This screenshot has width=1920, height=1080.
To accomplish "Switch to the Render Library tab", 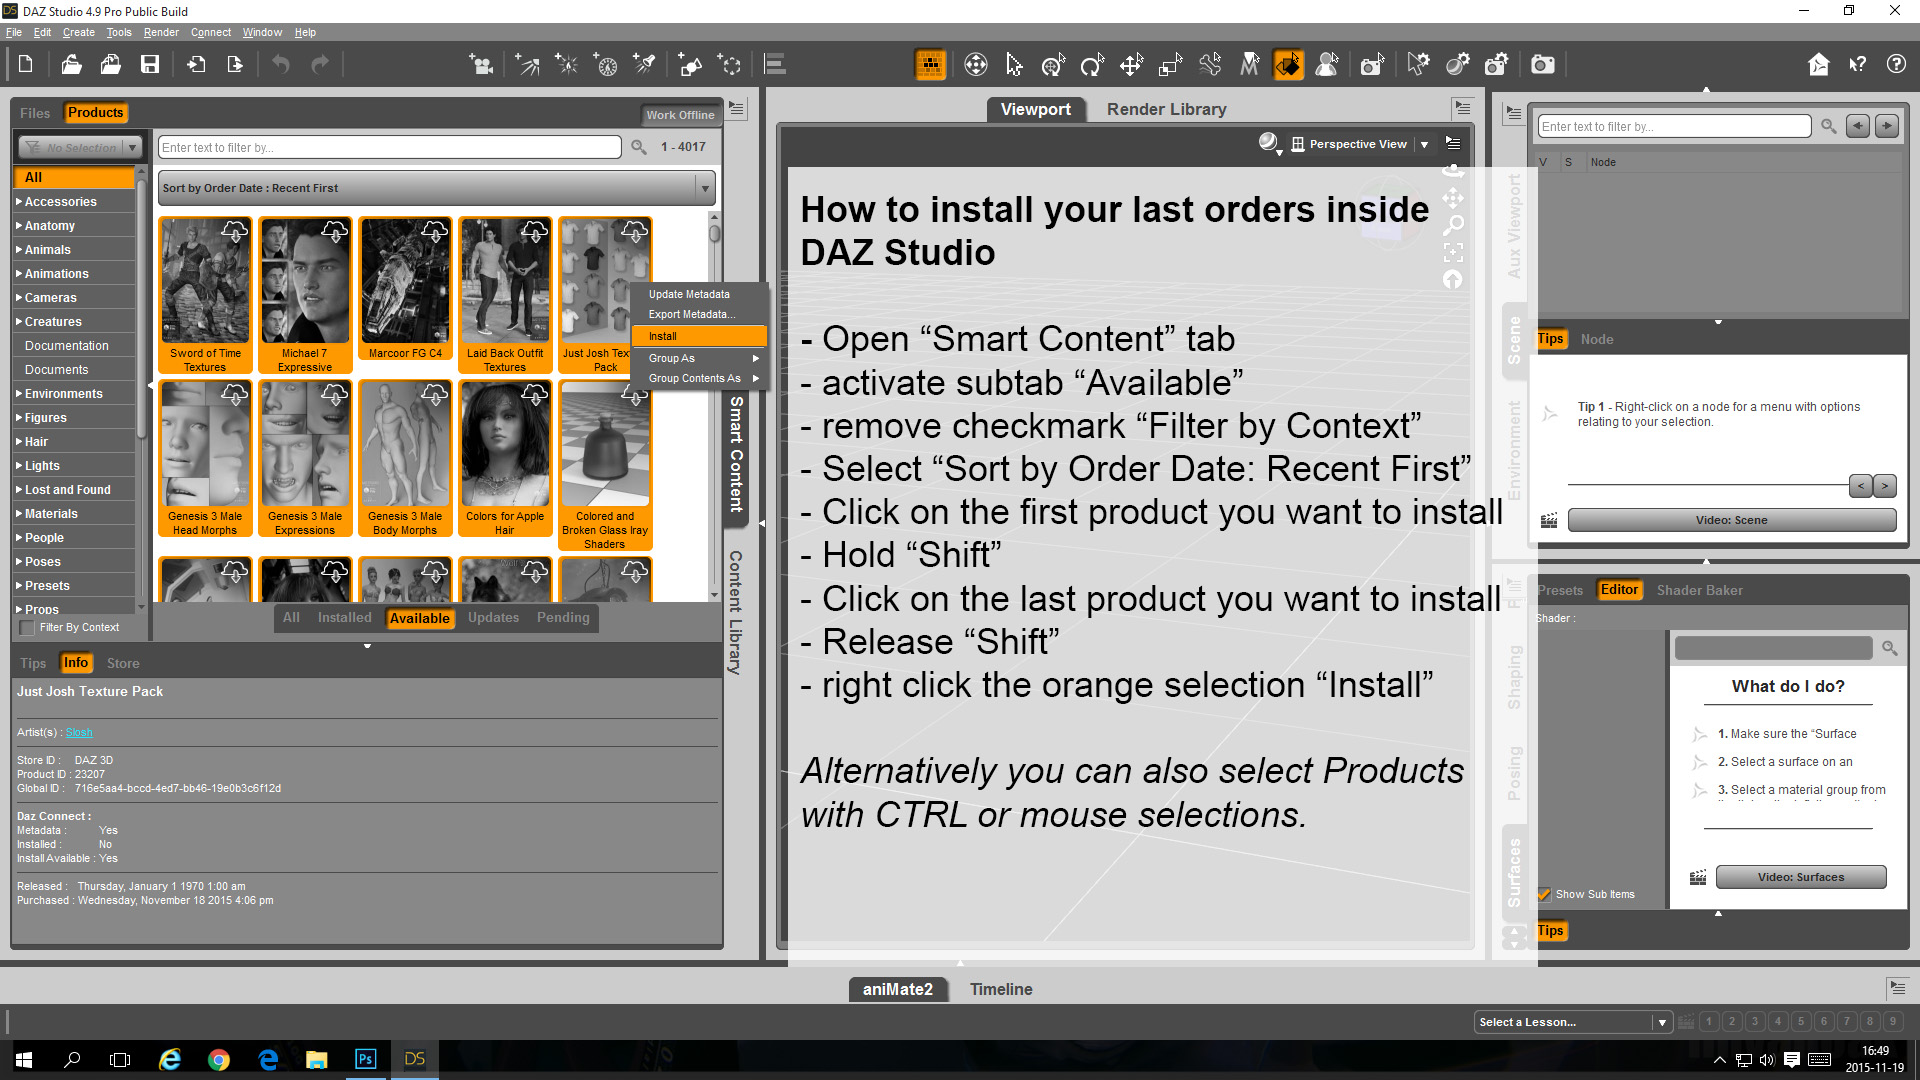I will [x=1166, y=109].
